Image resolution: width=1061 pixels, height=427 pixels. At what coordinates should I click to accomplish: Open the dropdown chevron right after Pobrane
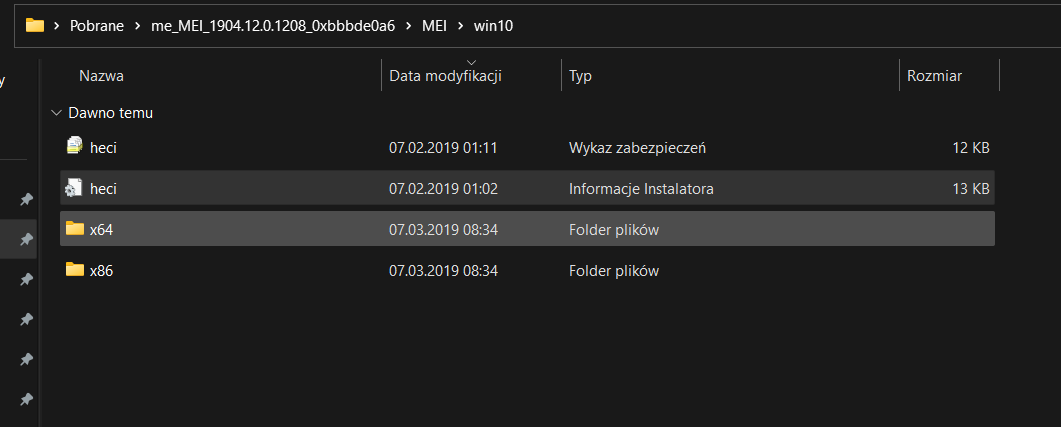pos(135,25)
